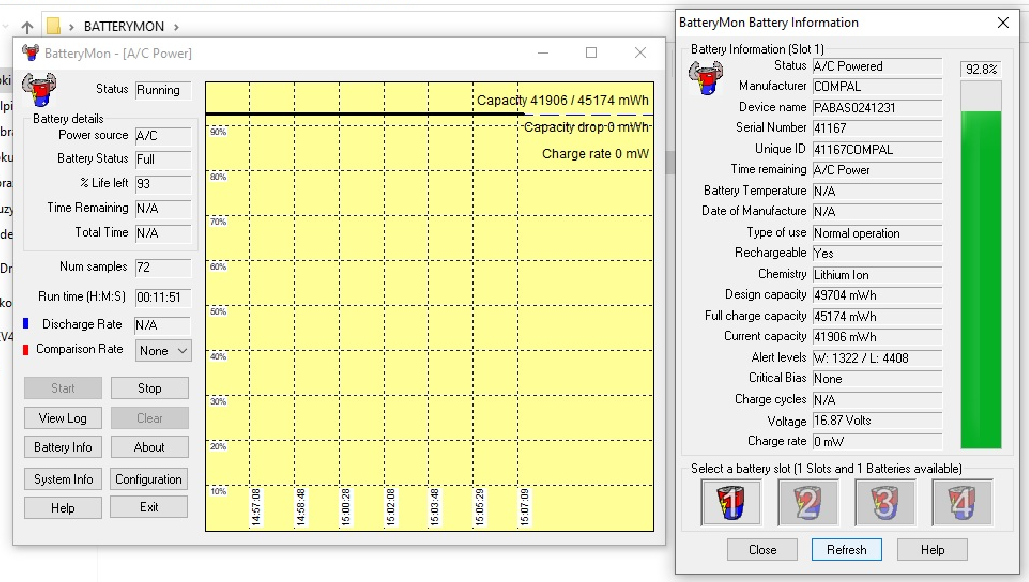This screenshot has height=582, width=1029.
Task: Click the Clear button
Action: 150,418
